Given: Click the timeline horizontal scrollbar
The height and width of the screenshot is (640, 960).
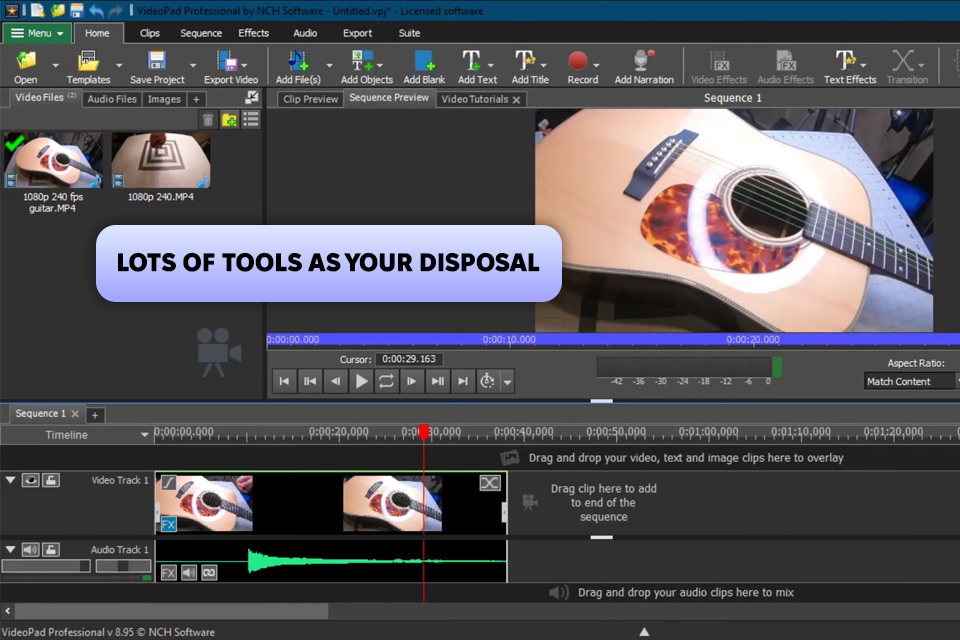Looking at the screenshot, I should [171, 611].
